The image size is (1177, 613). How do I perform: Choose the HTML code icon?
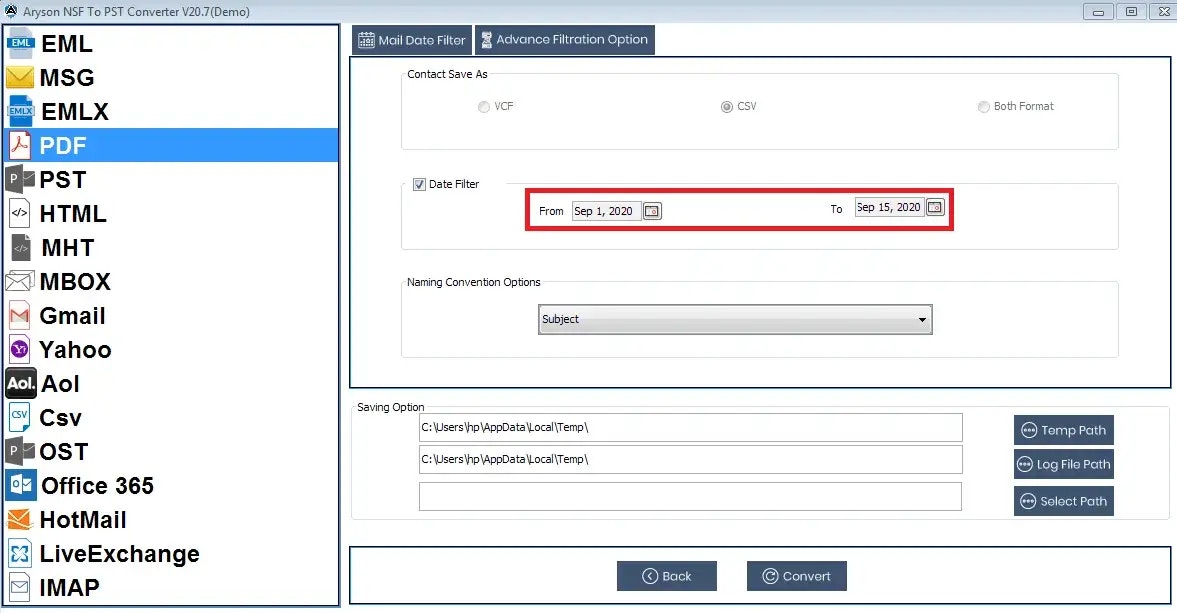[20, 213]
